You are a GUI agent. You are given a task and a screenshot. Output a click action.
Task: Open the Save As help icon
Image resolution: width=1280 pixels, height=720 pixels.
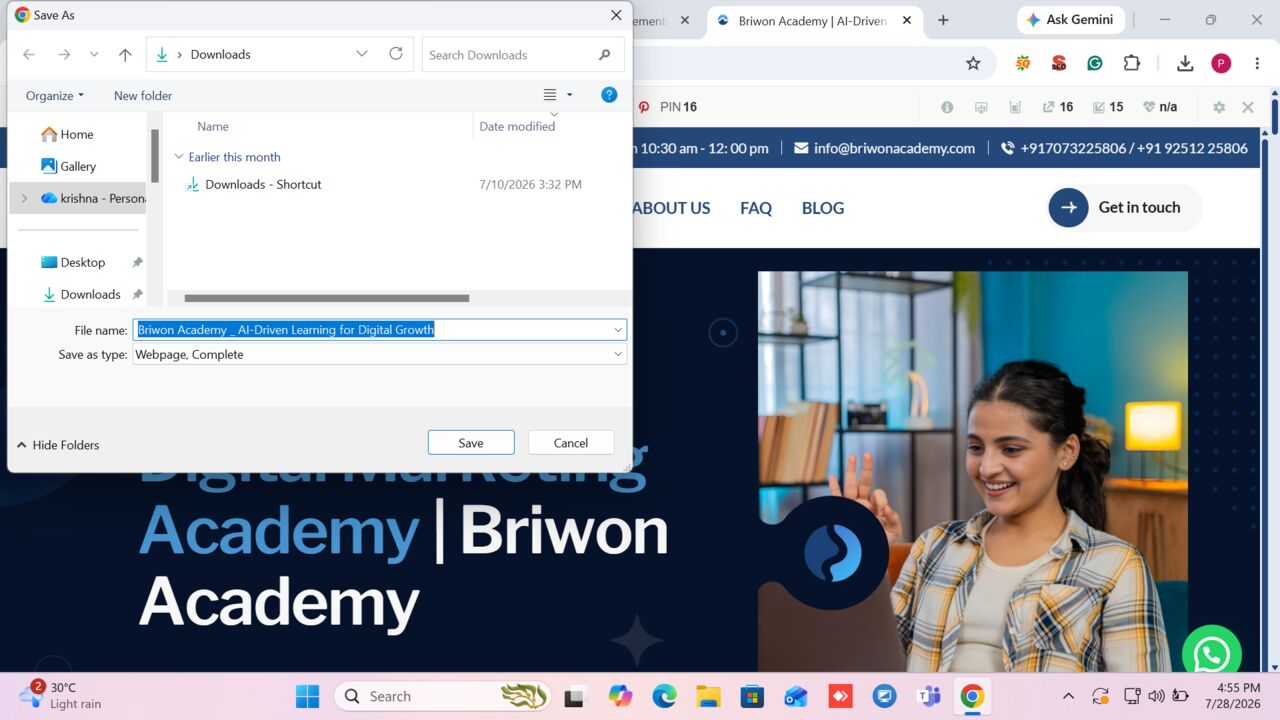[x=609, y=95]
